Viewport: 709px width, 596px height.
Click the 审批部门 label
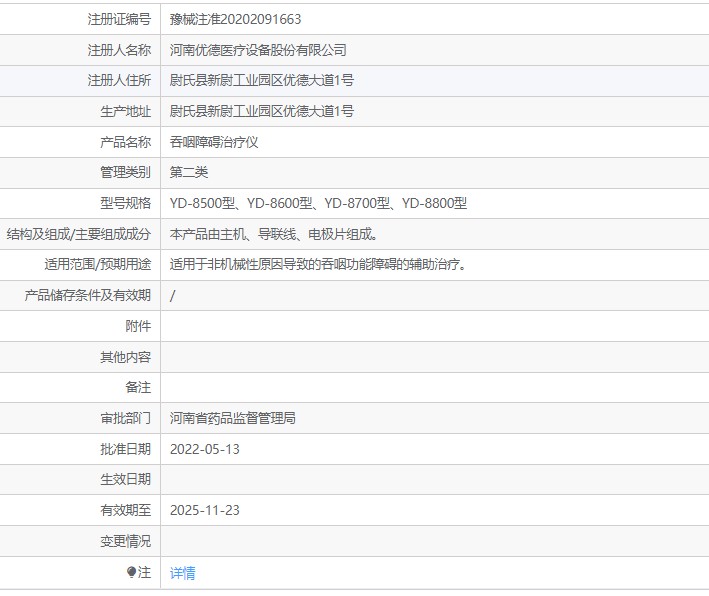click(126, 418)
